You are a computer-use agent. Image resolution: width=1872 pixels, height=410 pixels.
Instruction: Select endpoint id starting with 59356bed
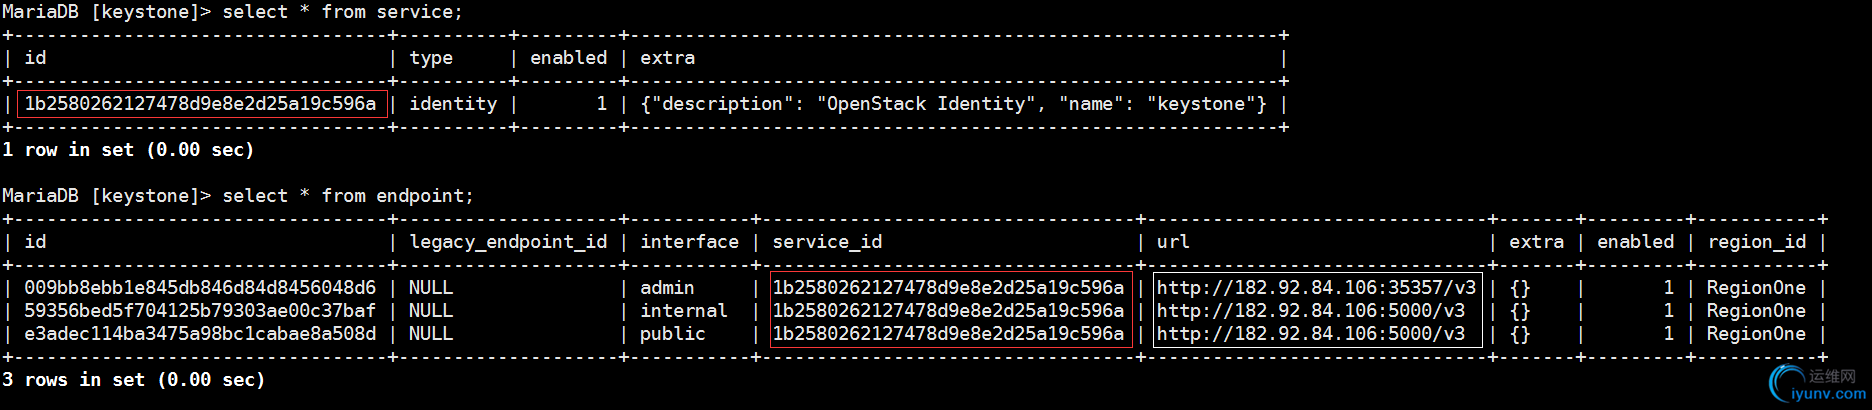[x=200, y=311]
